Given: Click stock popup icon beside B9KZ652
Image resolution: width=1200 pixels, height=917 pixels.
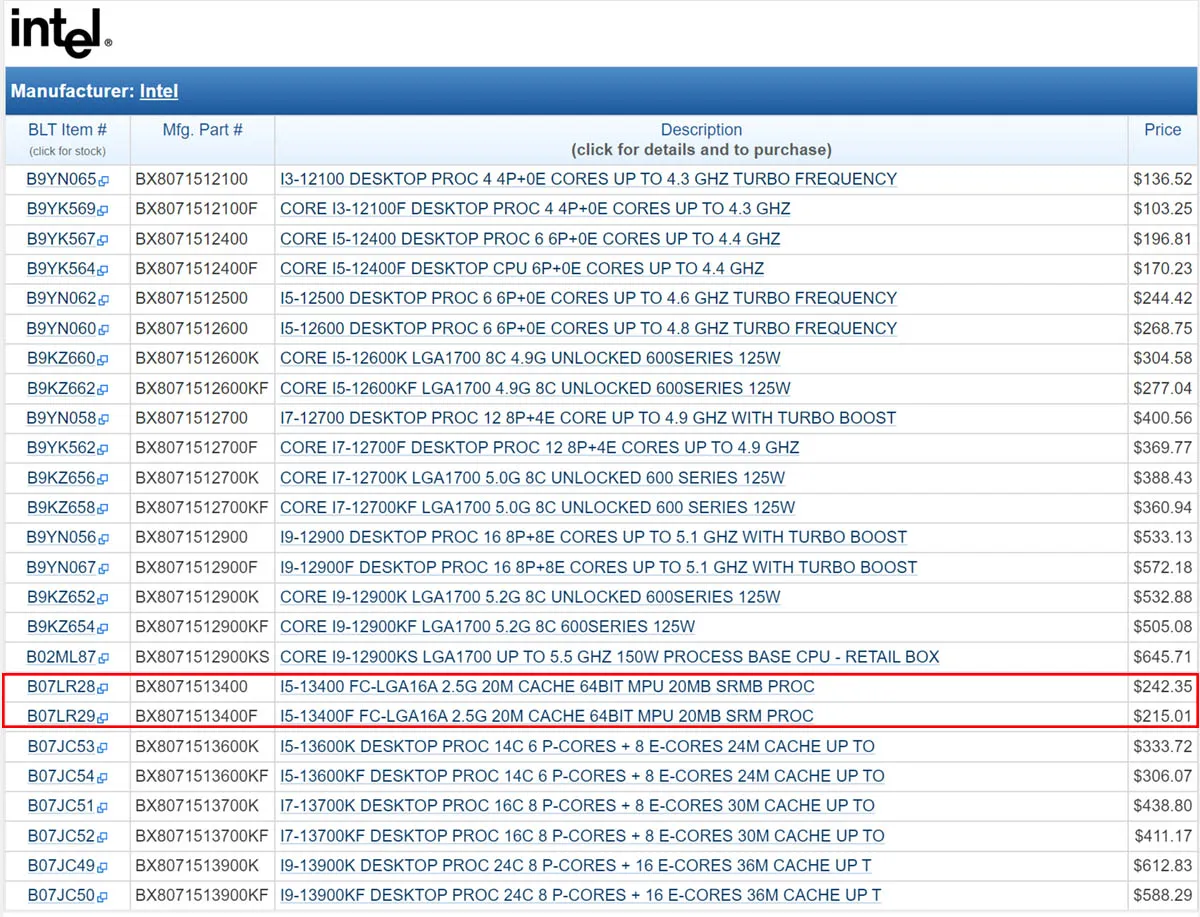Looking at the screenshot, I should (103, 599).
